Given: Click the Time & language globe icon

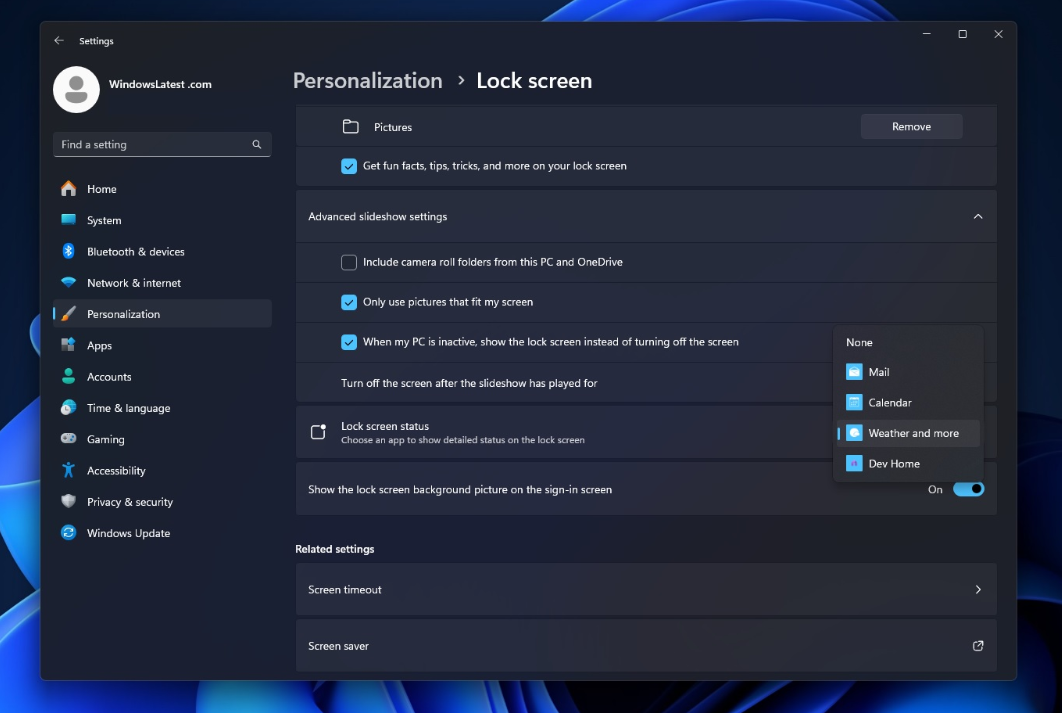Looking at the screenshot, I should 68,408.
